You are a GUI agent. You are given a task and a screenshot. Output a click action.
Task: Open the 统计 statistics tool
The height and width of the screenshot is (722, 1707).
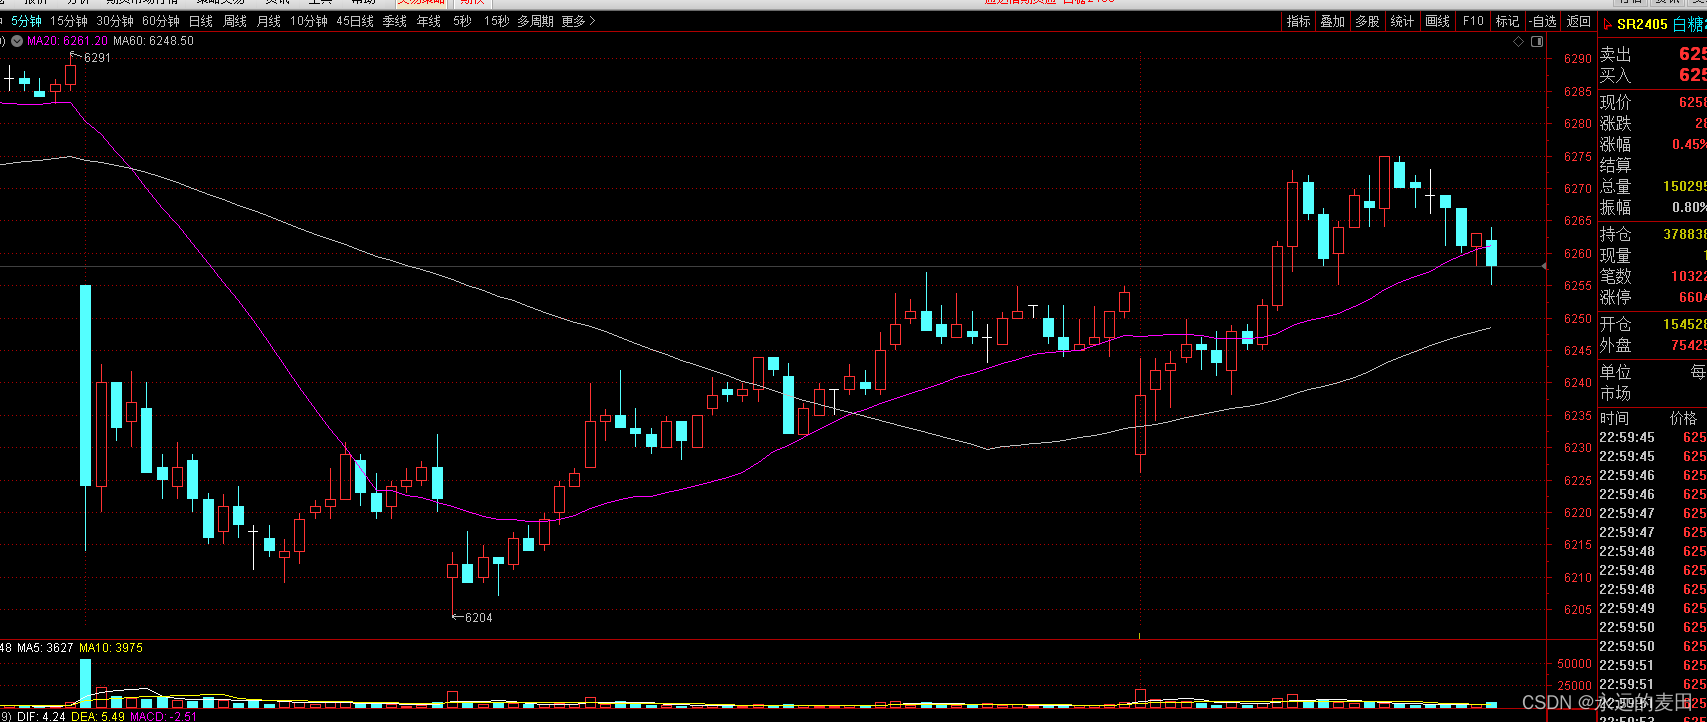pos(1402,21)
